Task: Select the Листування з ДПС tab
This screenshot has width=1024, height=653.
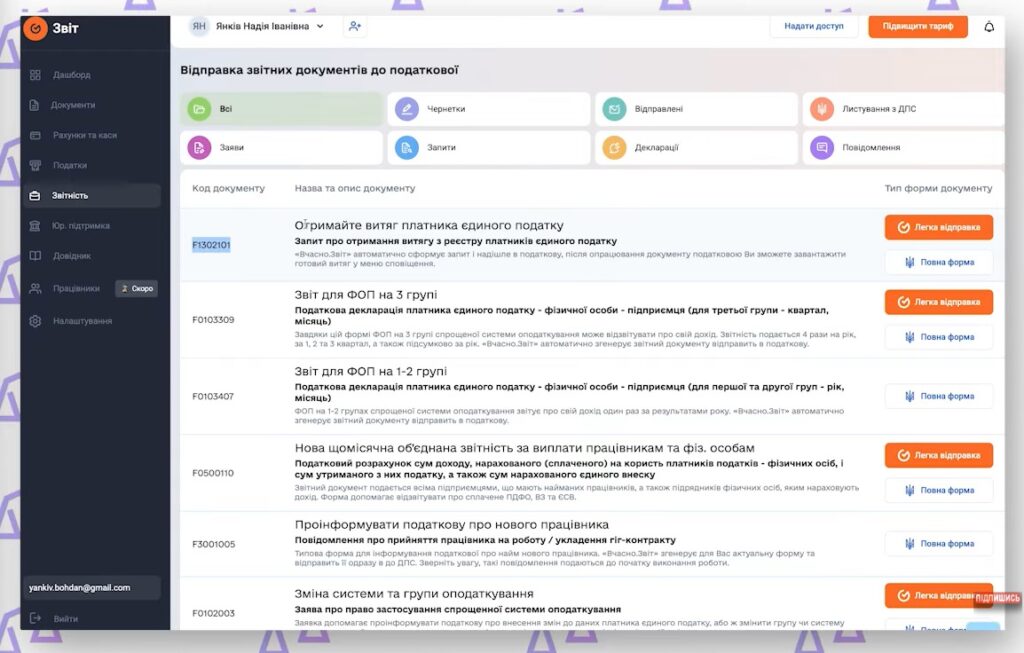Action: pyautogui.click(x=902, y=108)
